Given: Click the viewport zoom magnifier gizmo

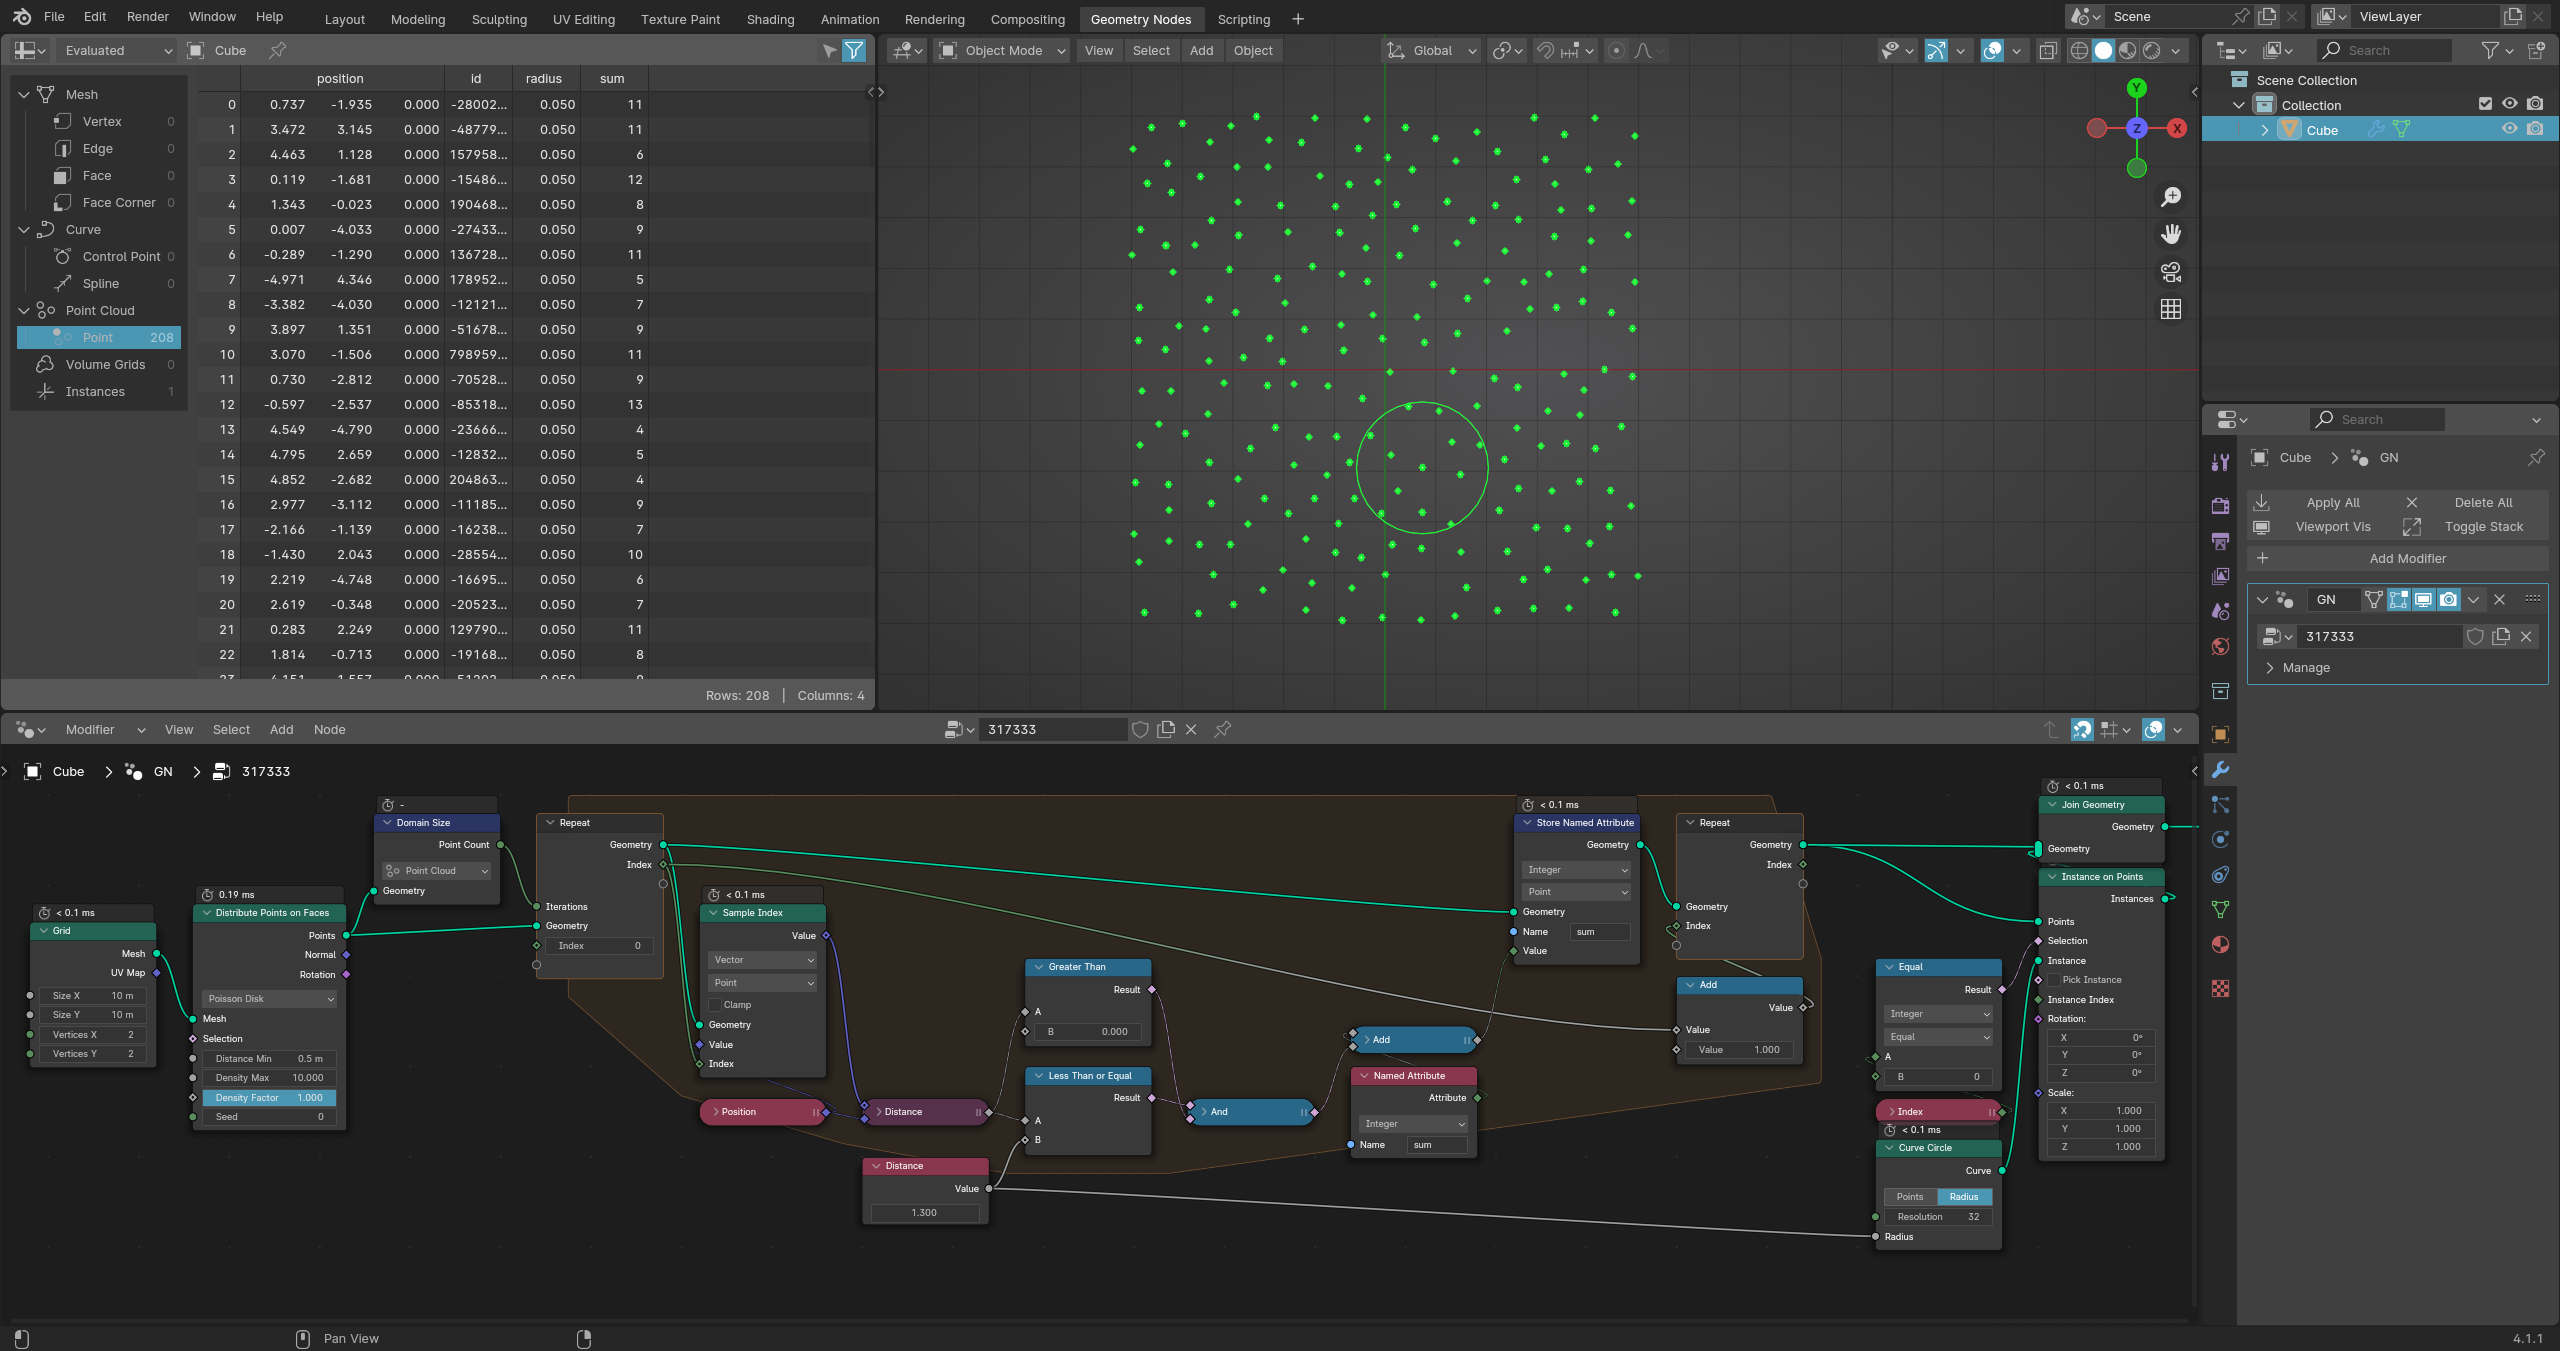Looking at the screenshot, I should tap(2171, 197).
